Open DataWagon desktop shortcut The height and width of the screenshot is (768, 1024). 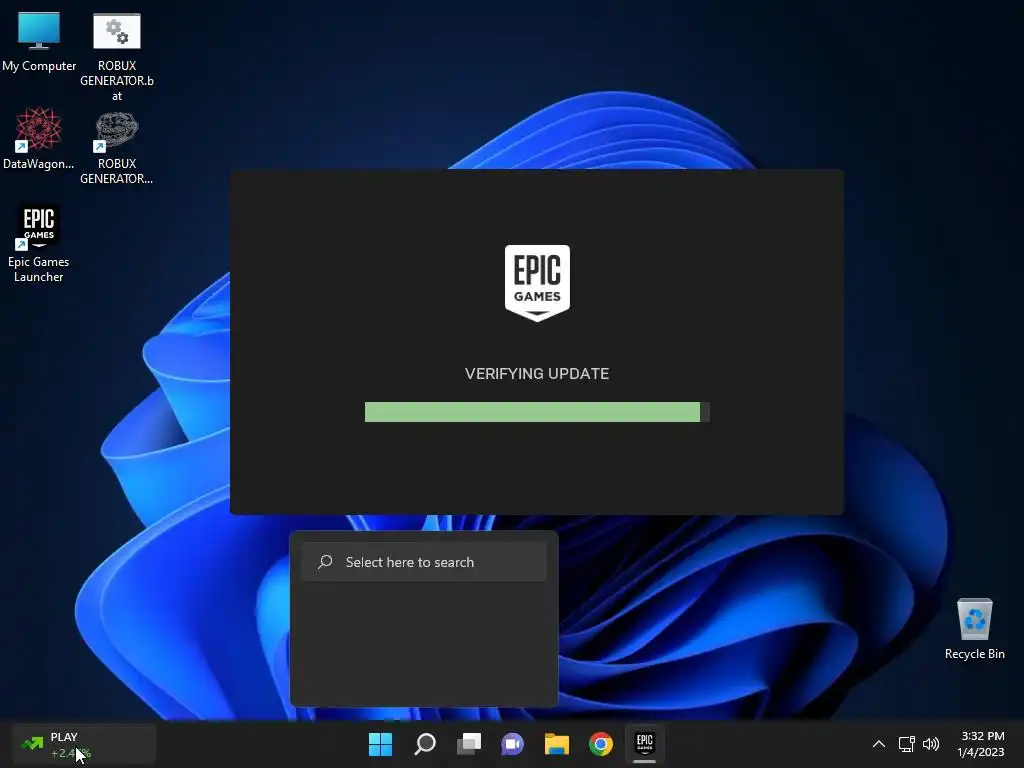39,138
